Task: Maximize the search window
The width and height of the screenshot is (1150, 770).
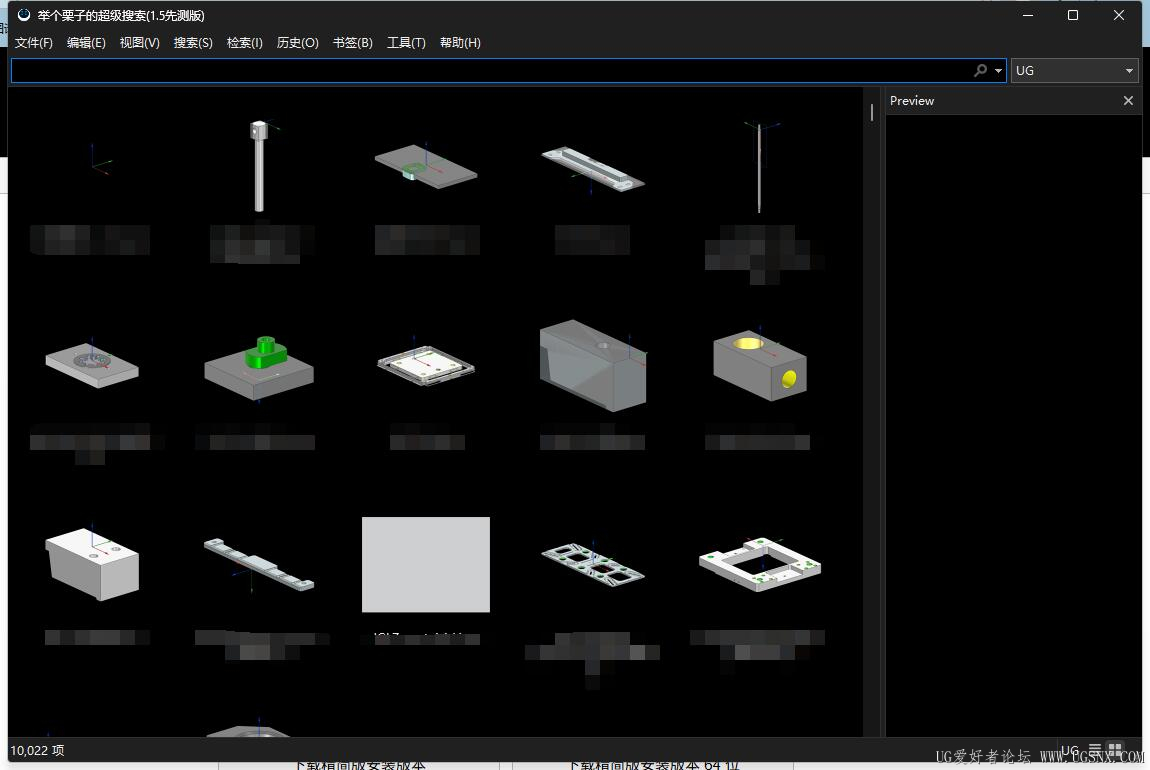Action: (1072, 15)
